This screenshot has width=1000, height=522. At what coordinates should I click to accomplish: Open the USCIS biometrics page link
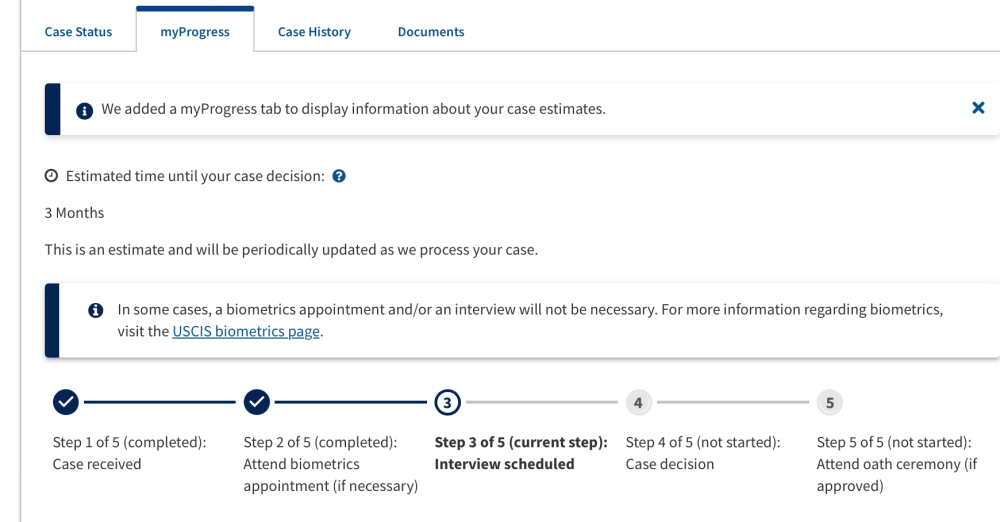(x=246, y=331)
